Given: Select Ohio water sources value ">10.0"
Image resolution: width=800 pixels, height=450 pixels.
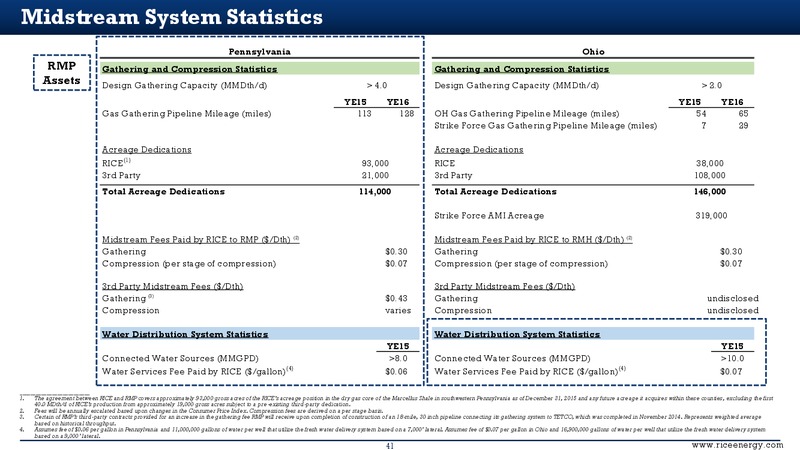Looking at the screenshot, I should pyautogui.click(x=732, y=358).
